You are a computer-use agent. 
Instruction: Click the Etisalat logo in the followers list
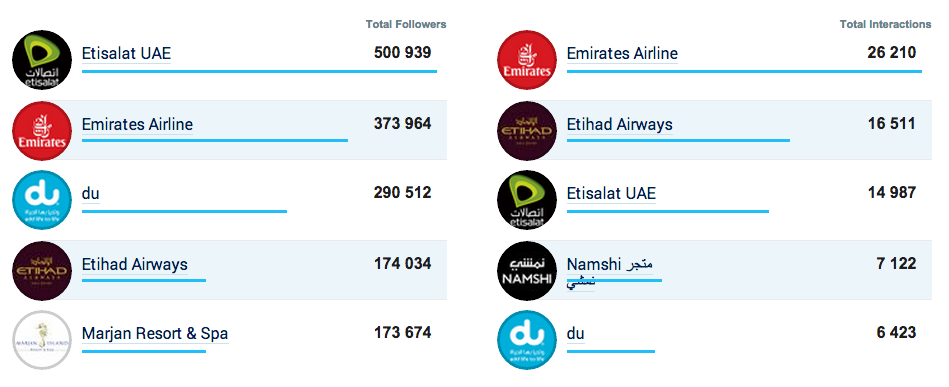pyautogui.click(x=42, y=60)
